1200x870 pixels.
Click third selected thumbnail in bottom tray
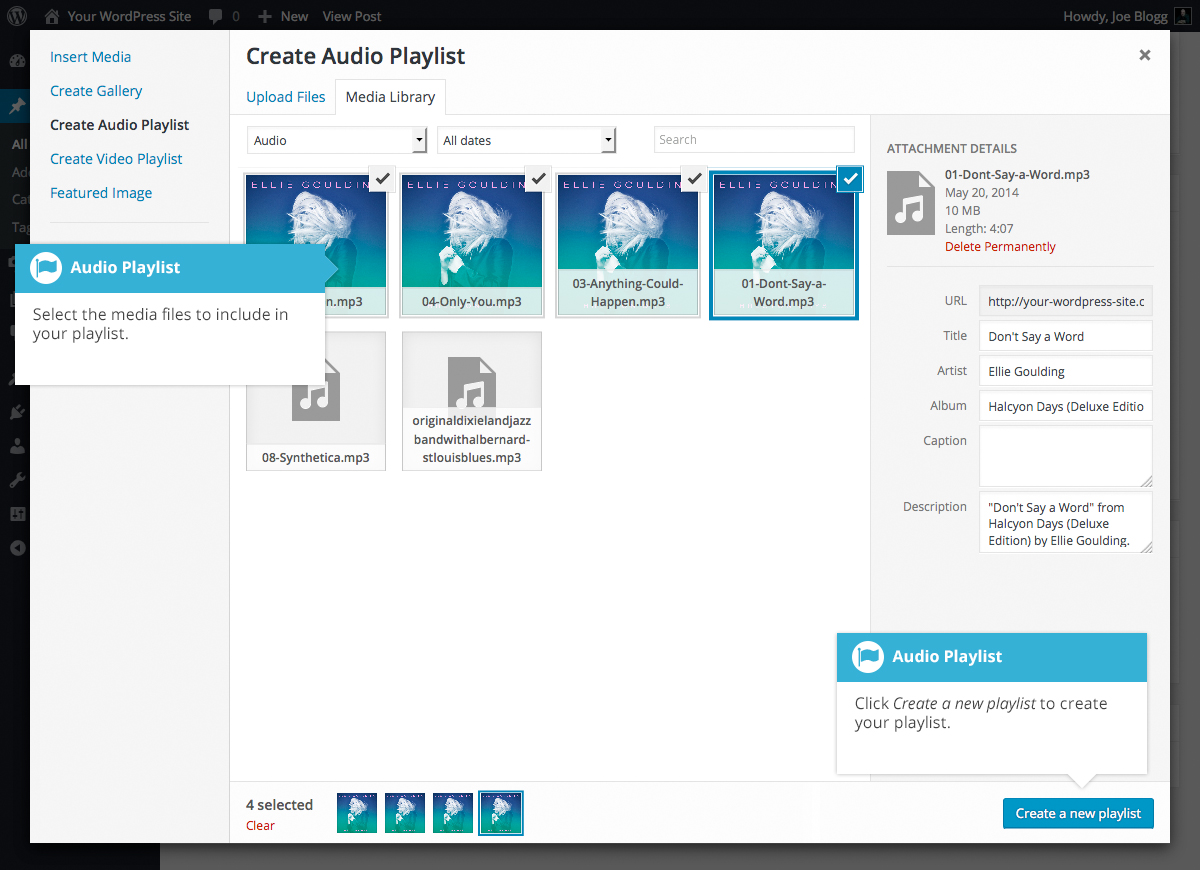pos(453,813)
